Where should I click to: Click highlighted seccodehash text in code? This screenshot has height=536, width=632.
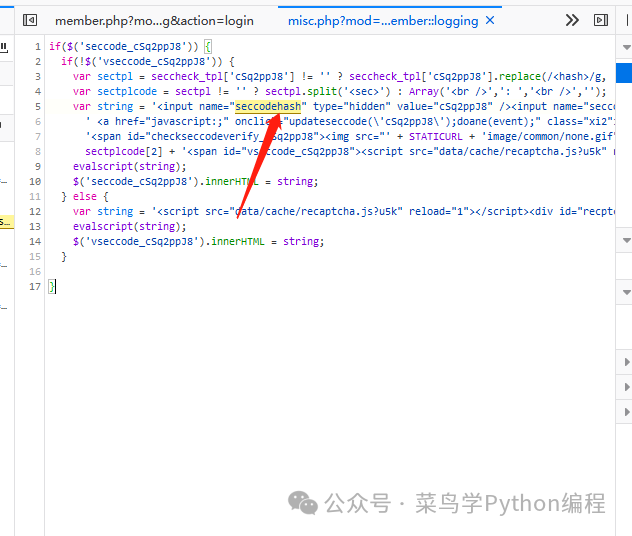(268, 106)
